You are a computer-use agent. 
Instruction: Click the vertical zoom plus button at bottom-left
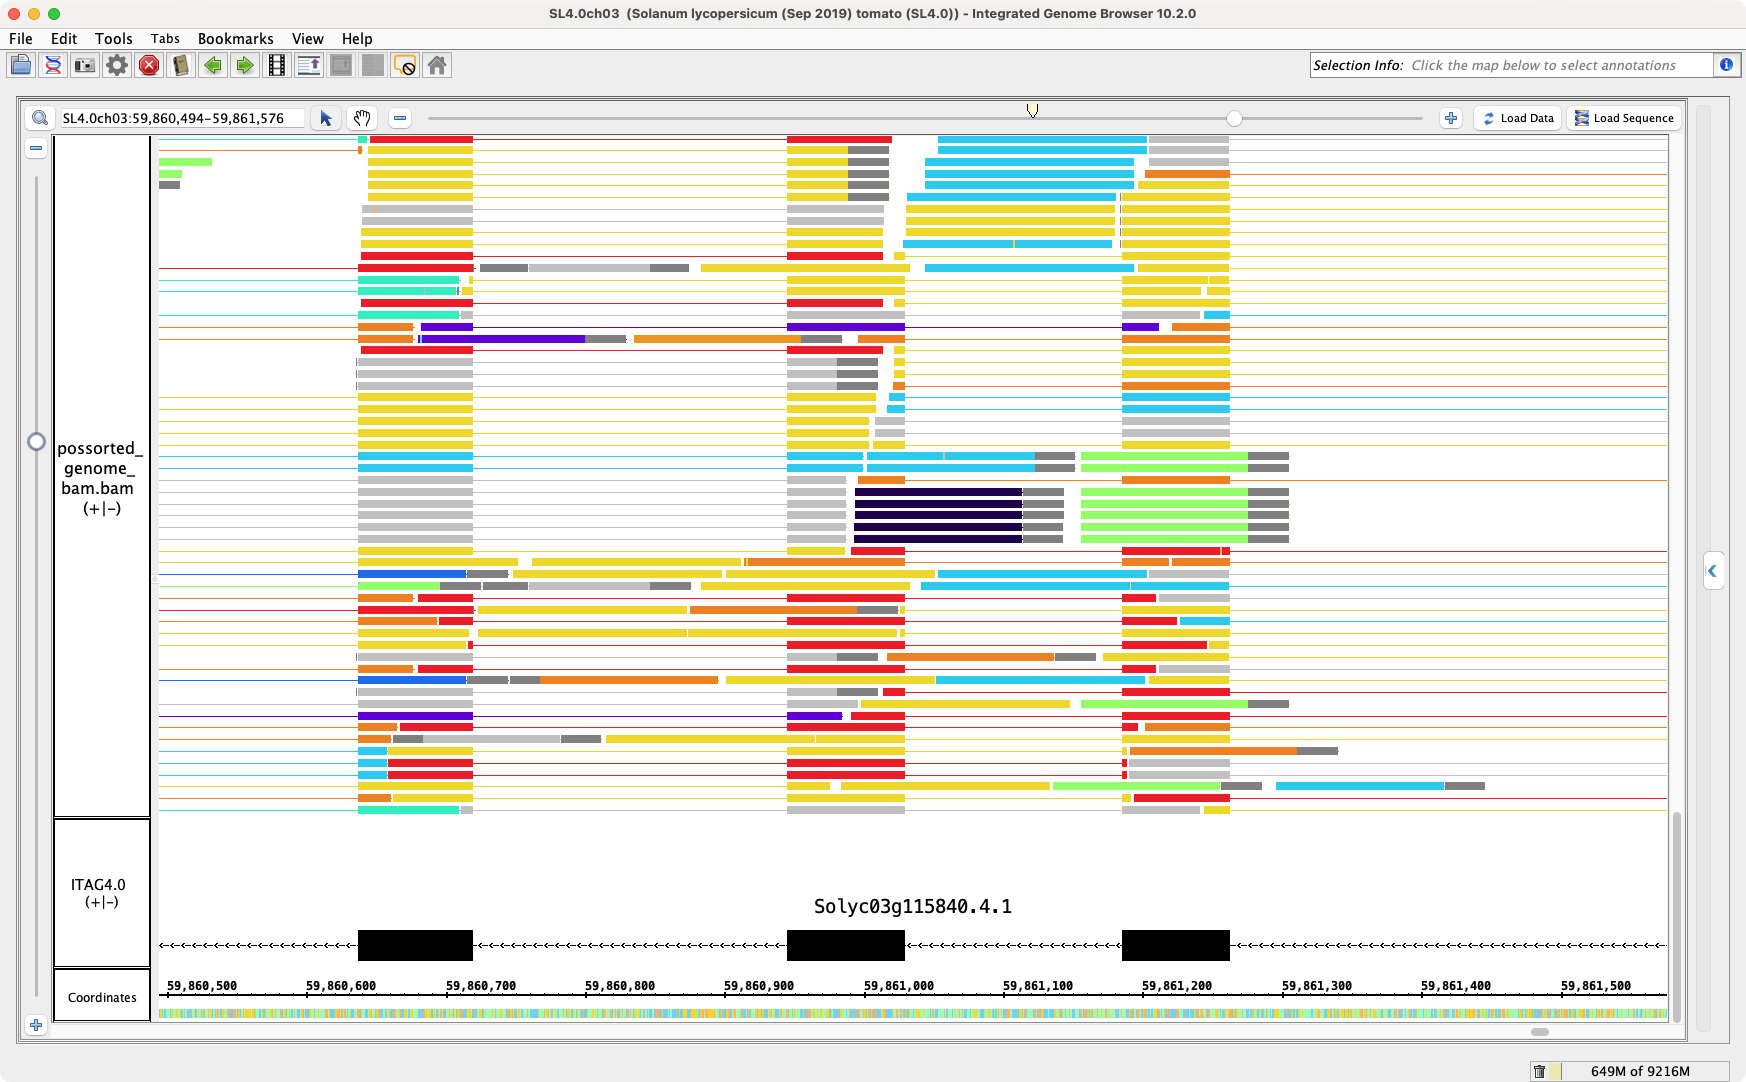pos(36,1025)
